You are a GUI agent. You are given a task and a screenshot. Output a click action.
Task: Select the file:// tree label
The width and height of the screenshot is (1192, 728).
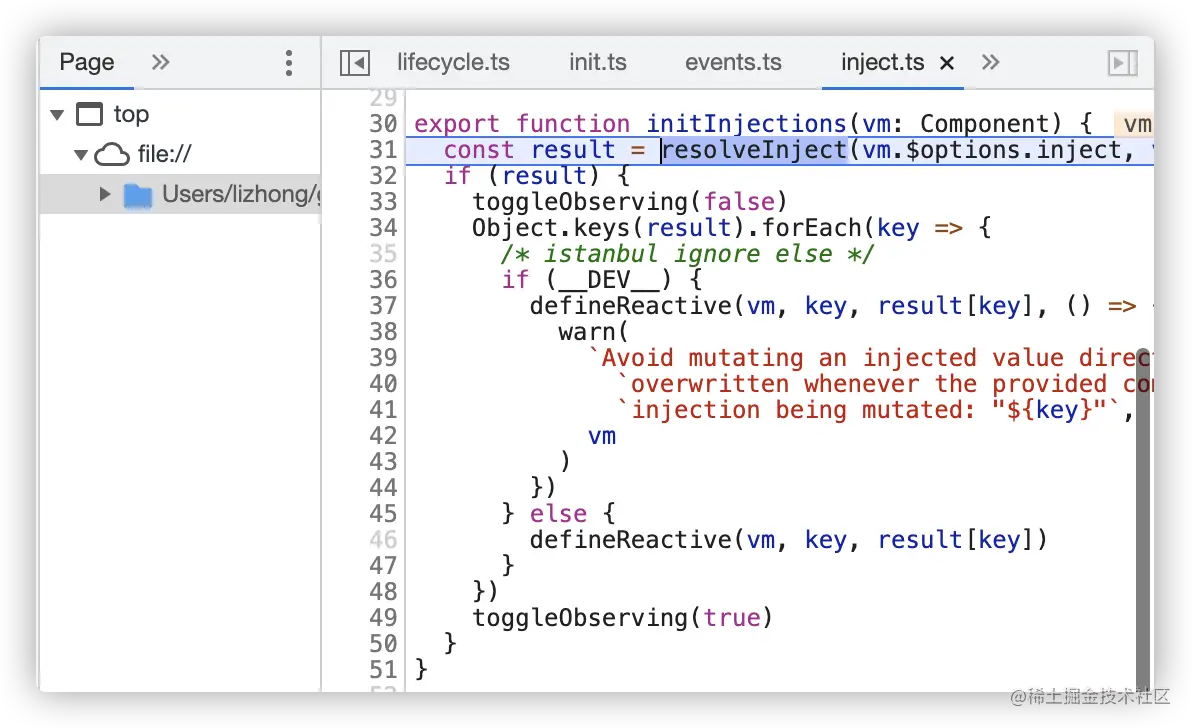(164, 155)
